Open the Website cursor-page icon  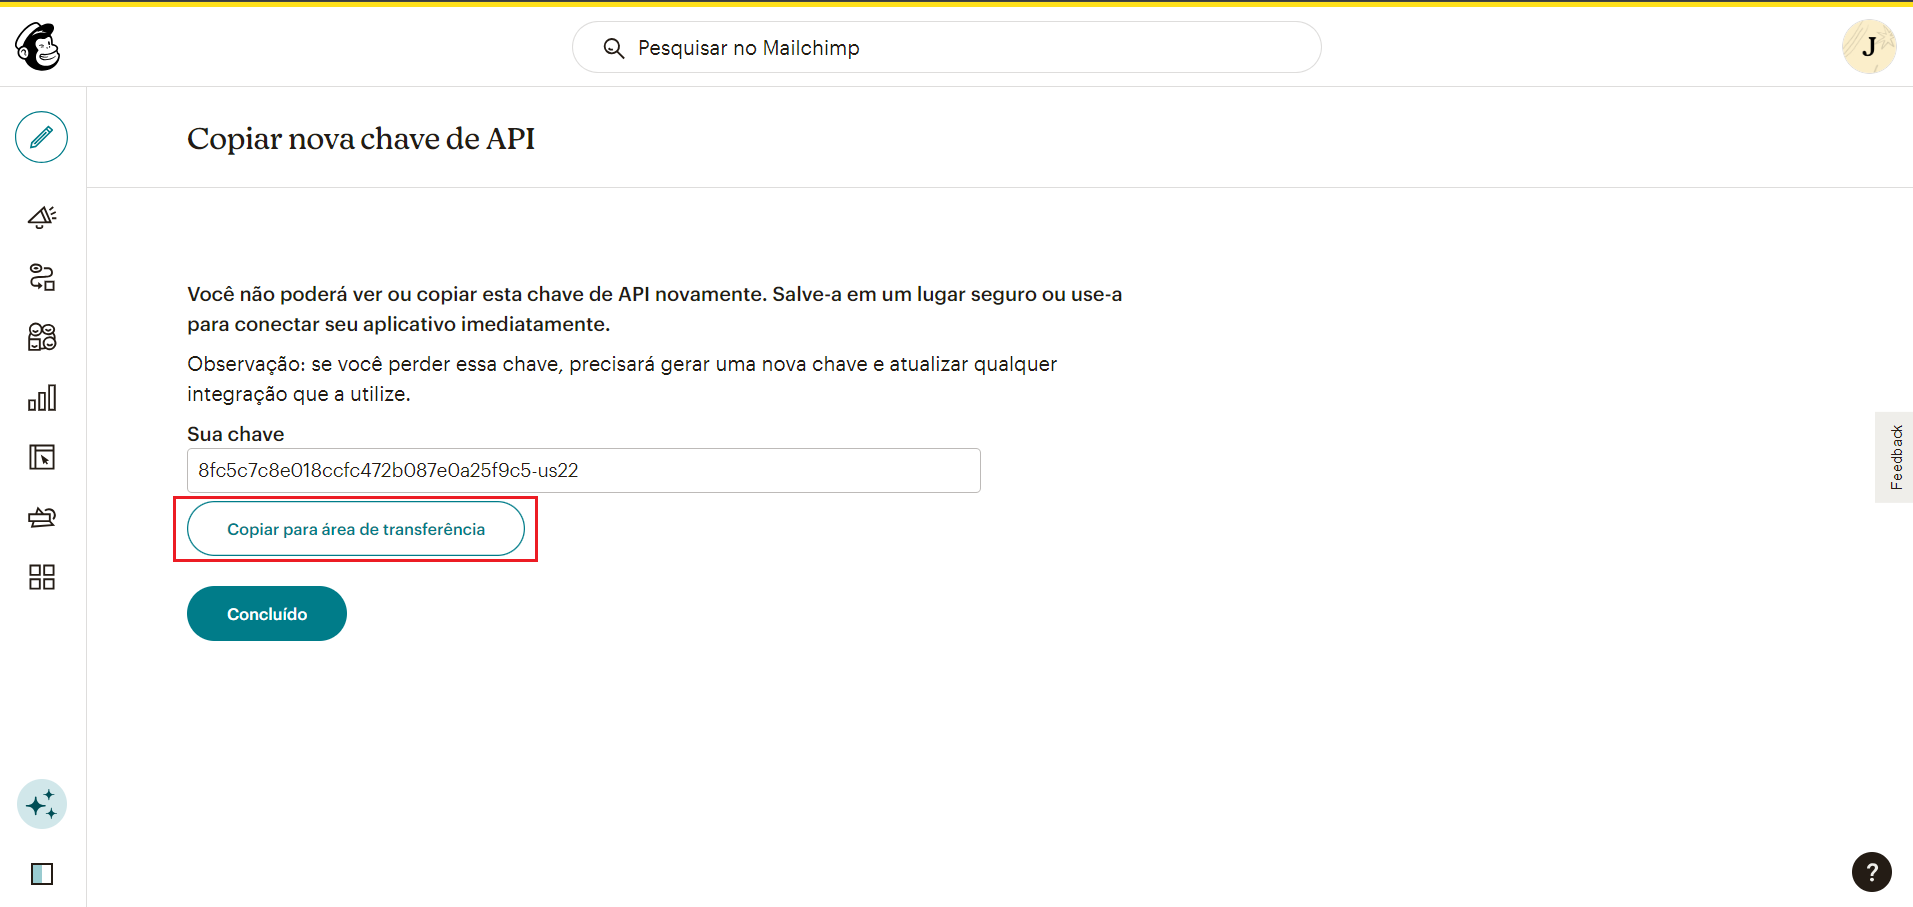41,457
